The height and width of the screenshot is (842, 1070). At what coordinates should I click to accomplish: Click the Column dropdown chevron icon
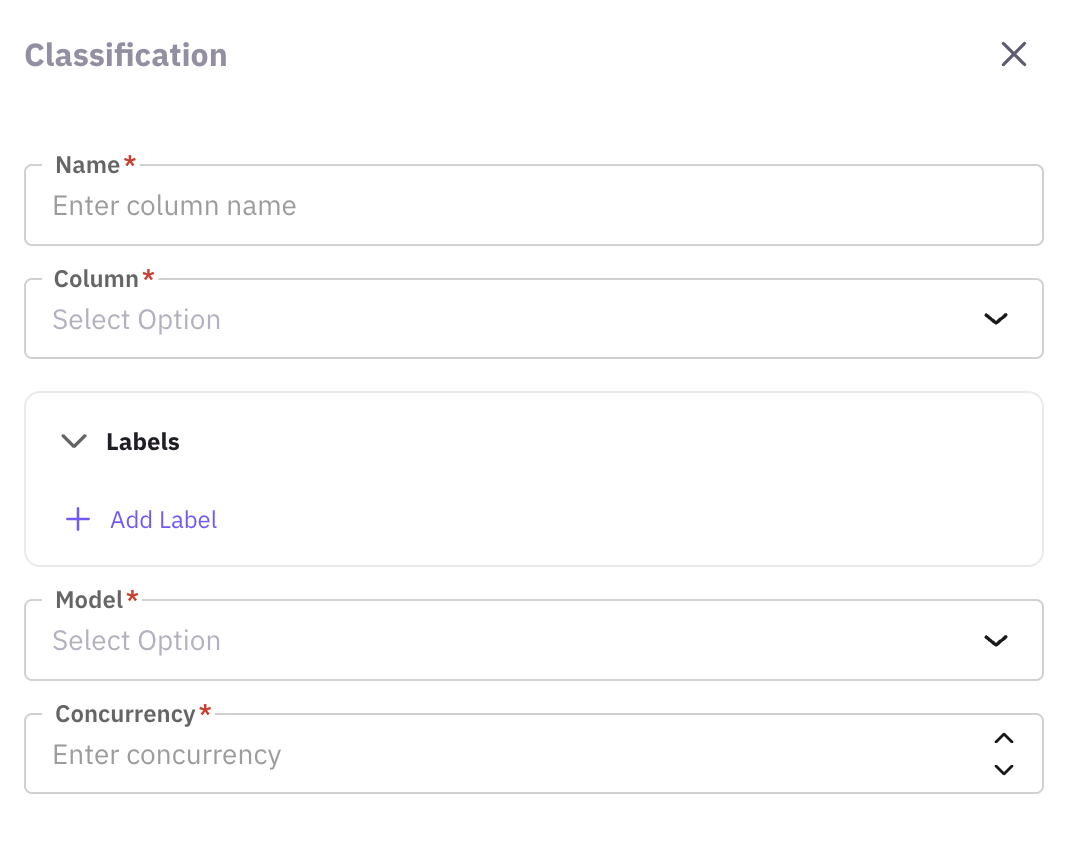pos(996,318)
